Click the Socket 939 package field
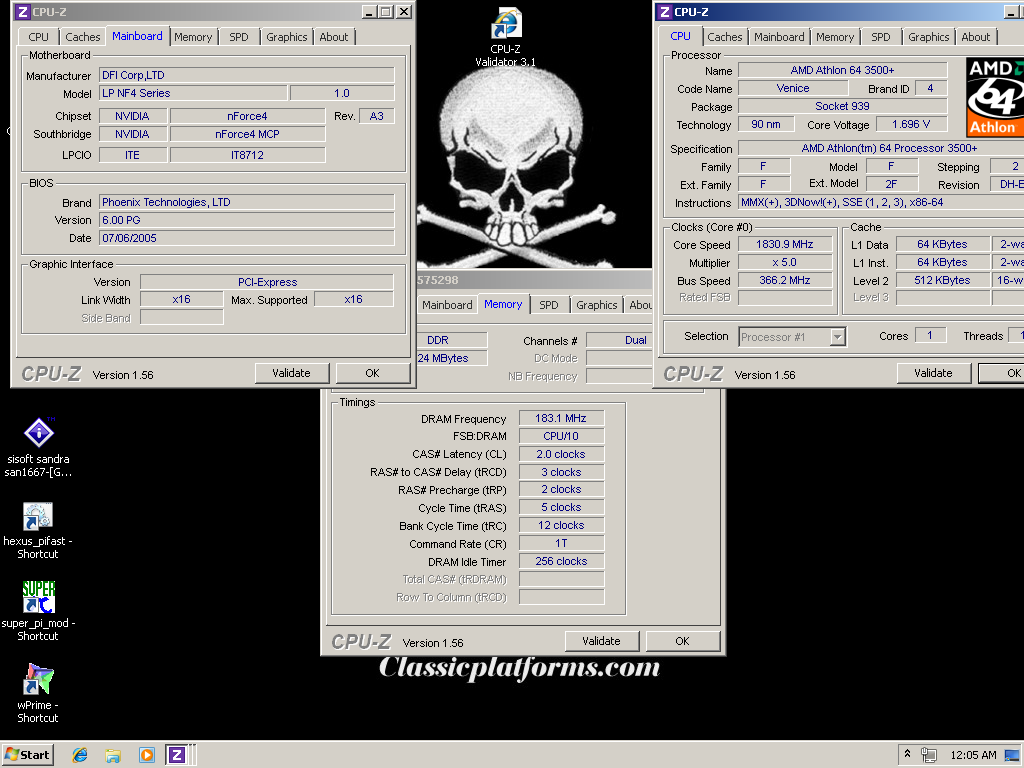1024x768 pixels. point(842,106)
